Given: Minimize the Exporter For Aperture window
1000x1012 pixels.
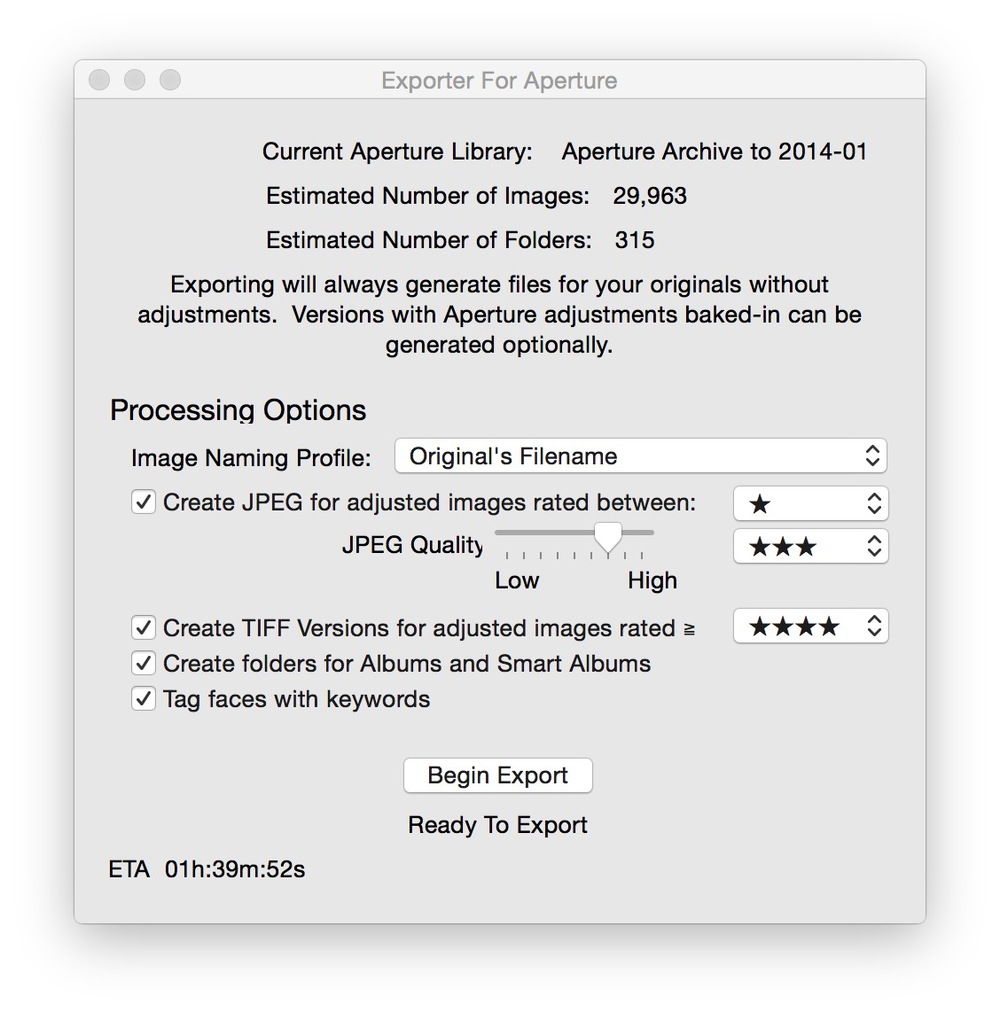Looking at the screenshot, I should pyautogui.click(x=135, y=80).
